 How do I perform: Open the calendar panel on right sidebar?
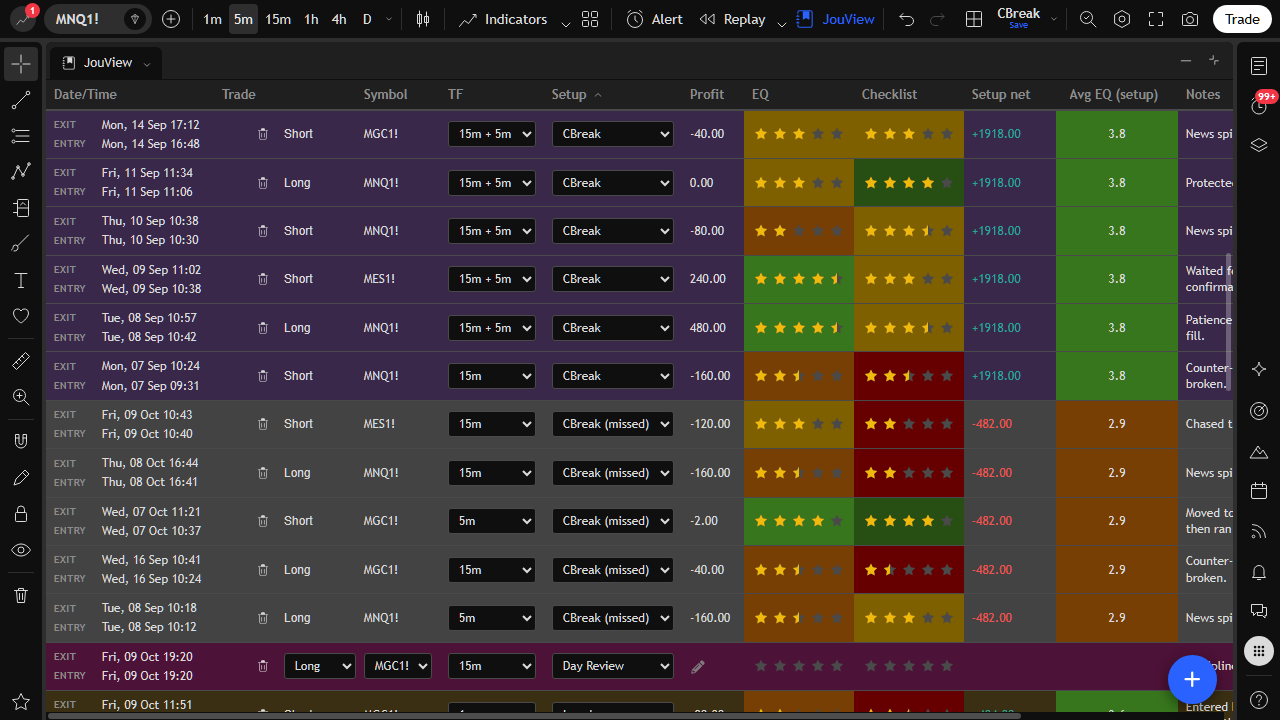(x=1259, y=491)
